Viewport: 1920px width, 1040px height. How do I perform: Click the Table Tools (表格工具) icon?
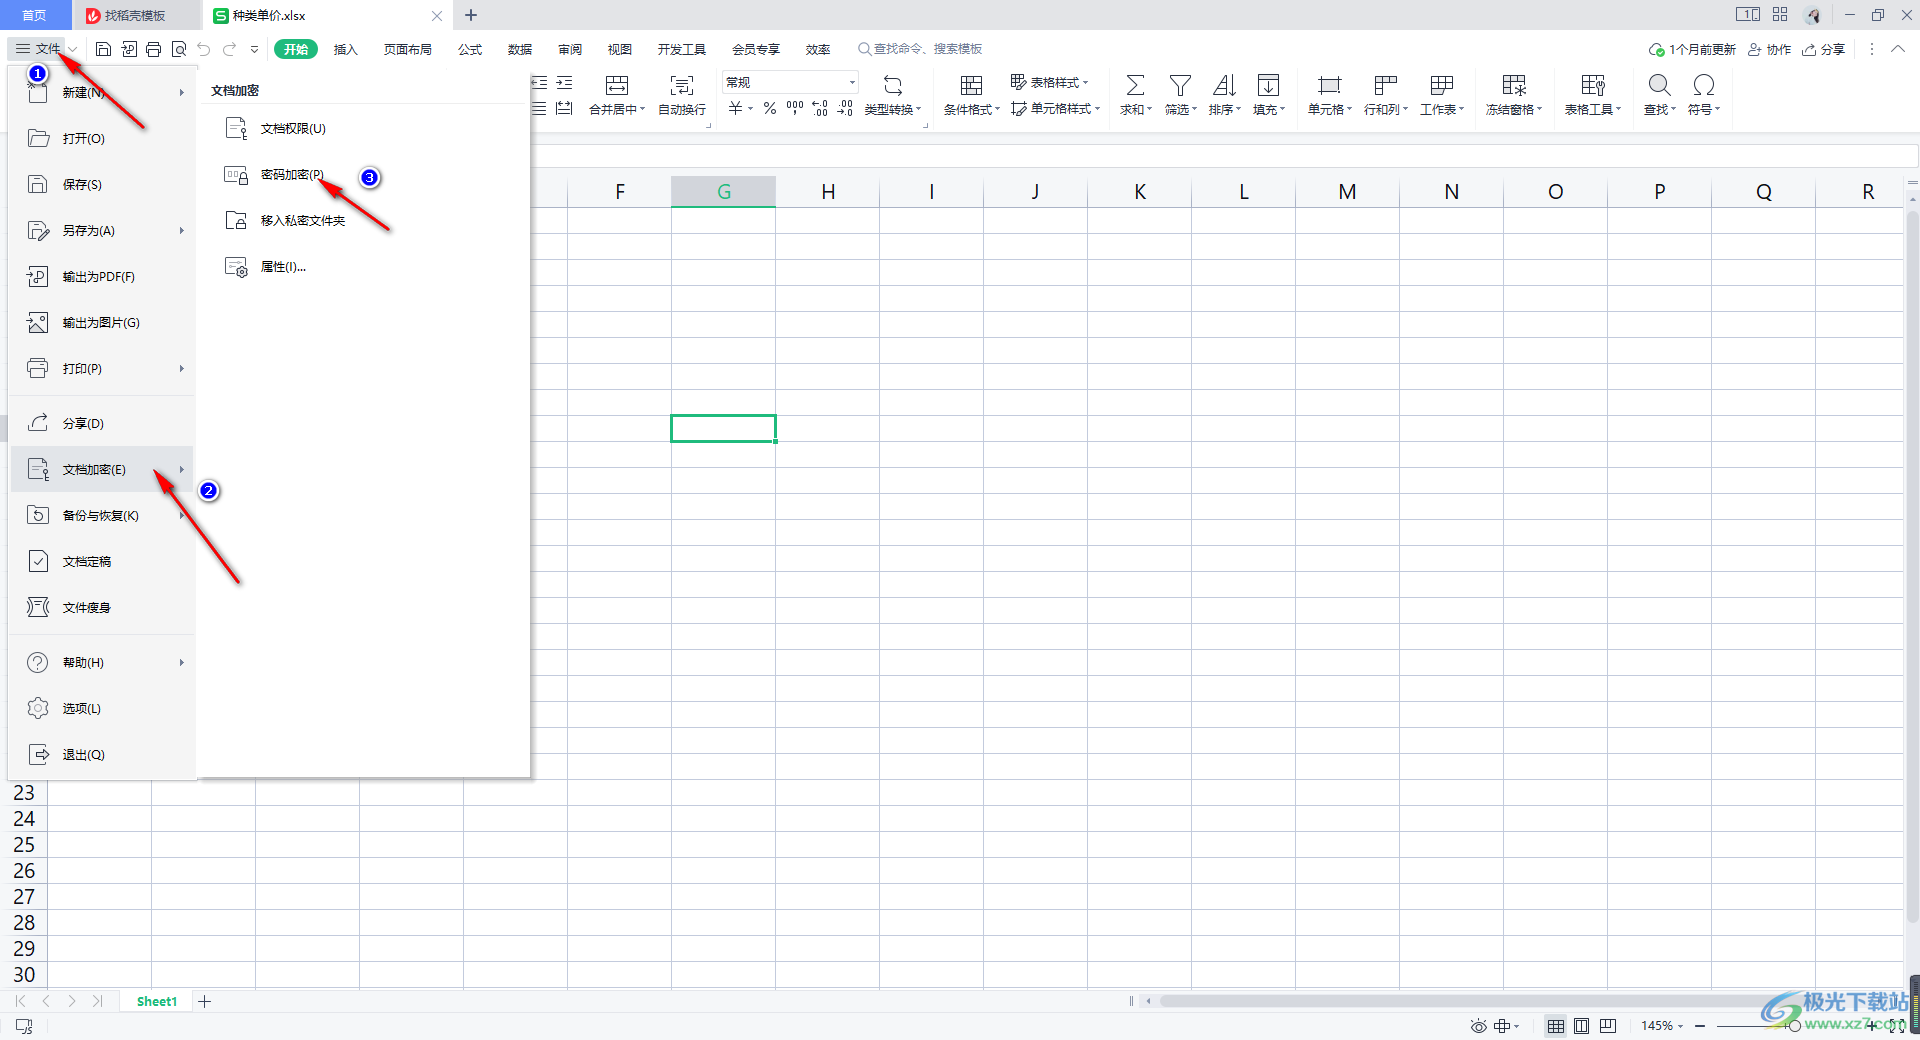coord(1593,85)
